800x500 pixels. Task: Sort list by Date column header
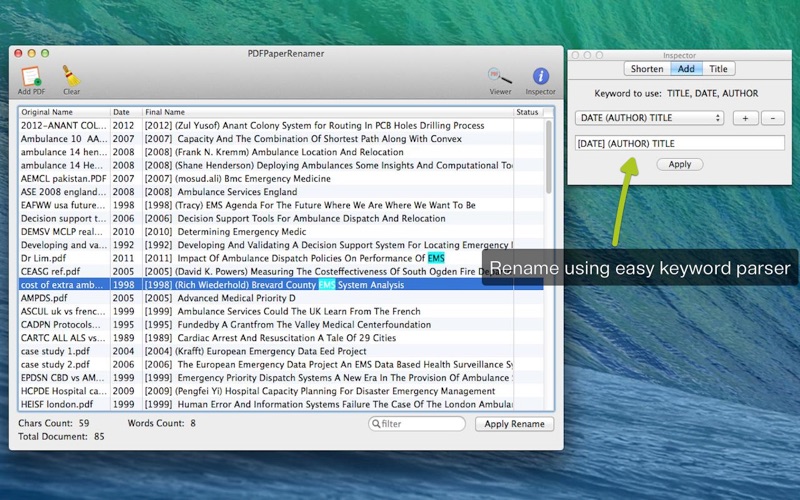click(124, 112)
